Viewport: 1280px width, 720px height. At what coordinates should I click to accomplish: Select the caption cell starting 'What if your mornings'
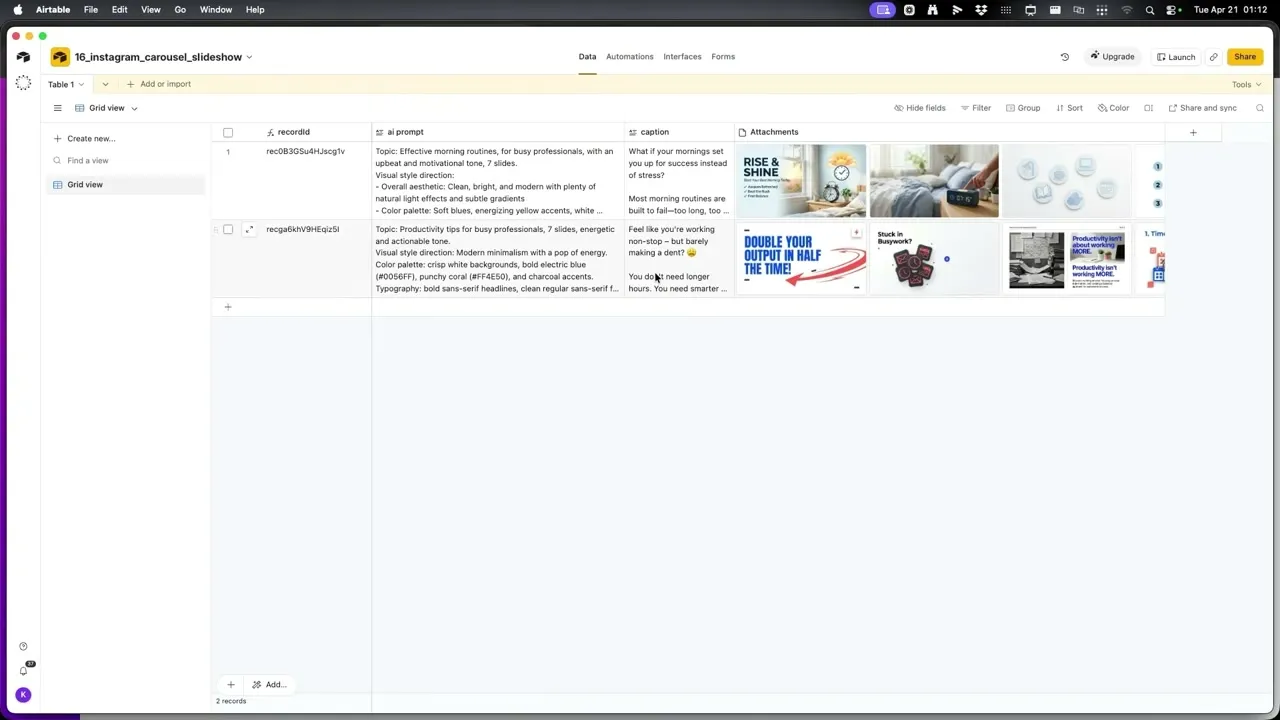(679, 181)
